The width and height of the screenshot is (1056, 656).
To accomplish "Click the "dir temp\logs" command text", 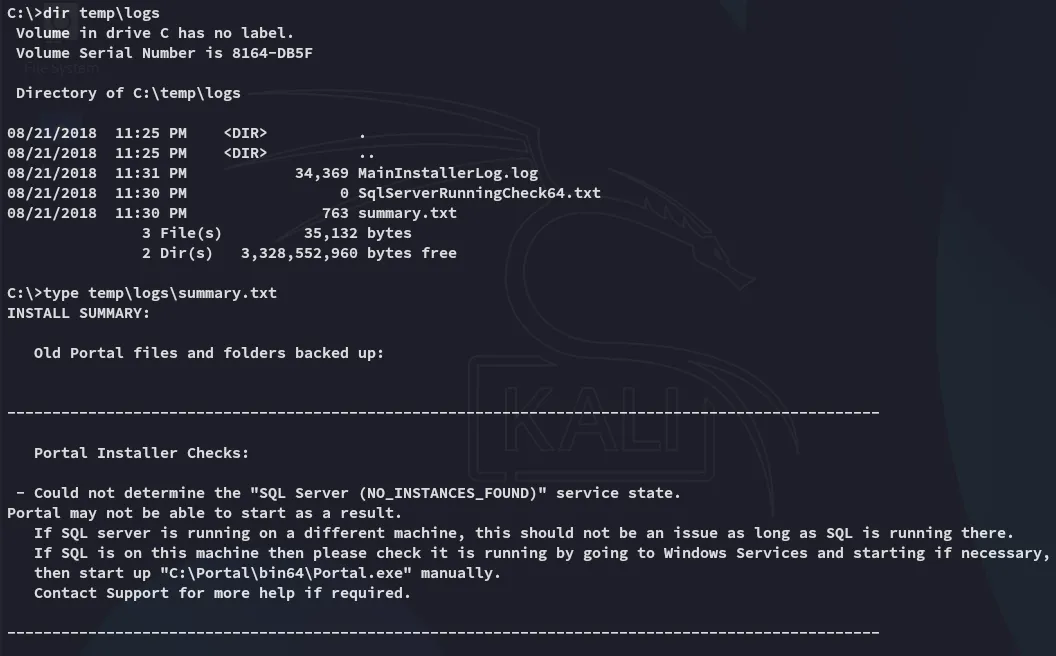I will point(101,13).
